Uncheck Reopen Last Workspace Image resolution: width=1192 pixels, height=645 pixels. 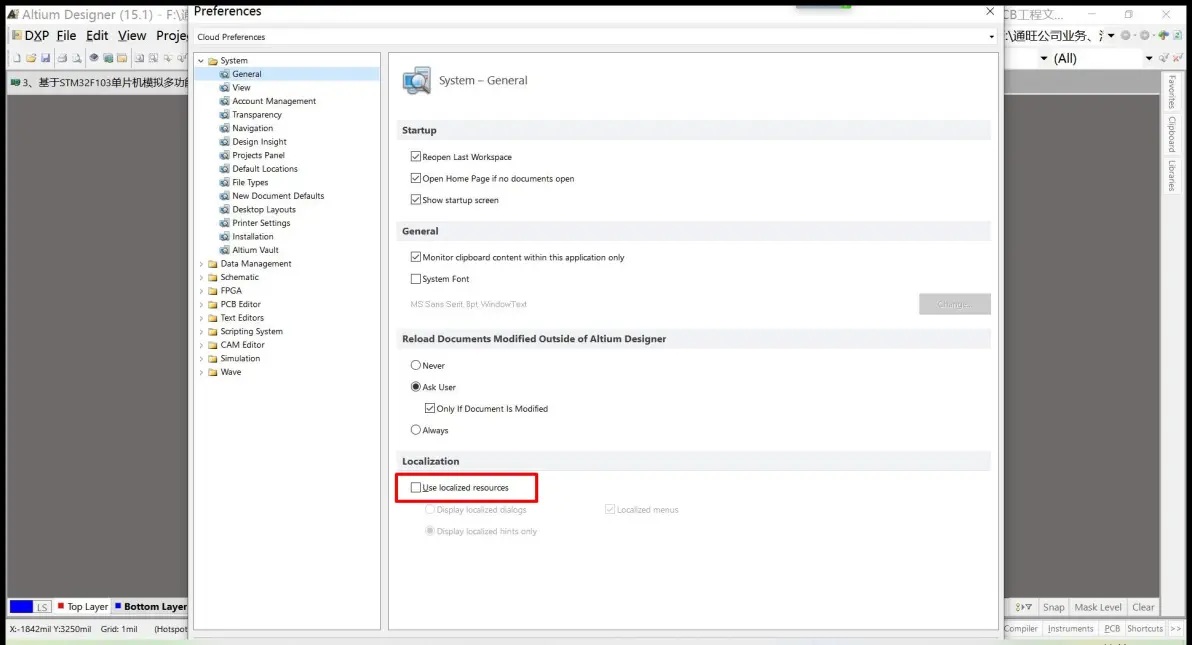[416, 157]
